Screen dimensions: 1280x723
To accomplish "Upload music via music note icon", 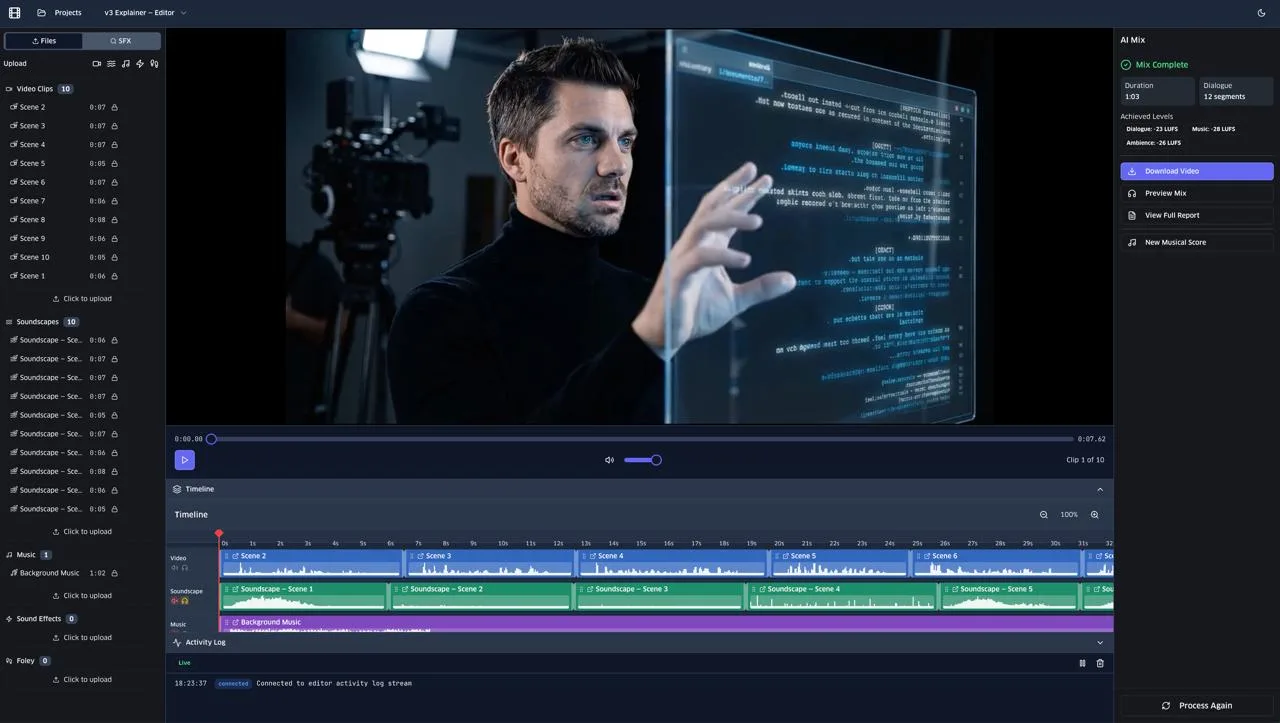I will pyautogui.click(x=125, y=64).
